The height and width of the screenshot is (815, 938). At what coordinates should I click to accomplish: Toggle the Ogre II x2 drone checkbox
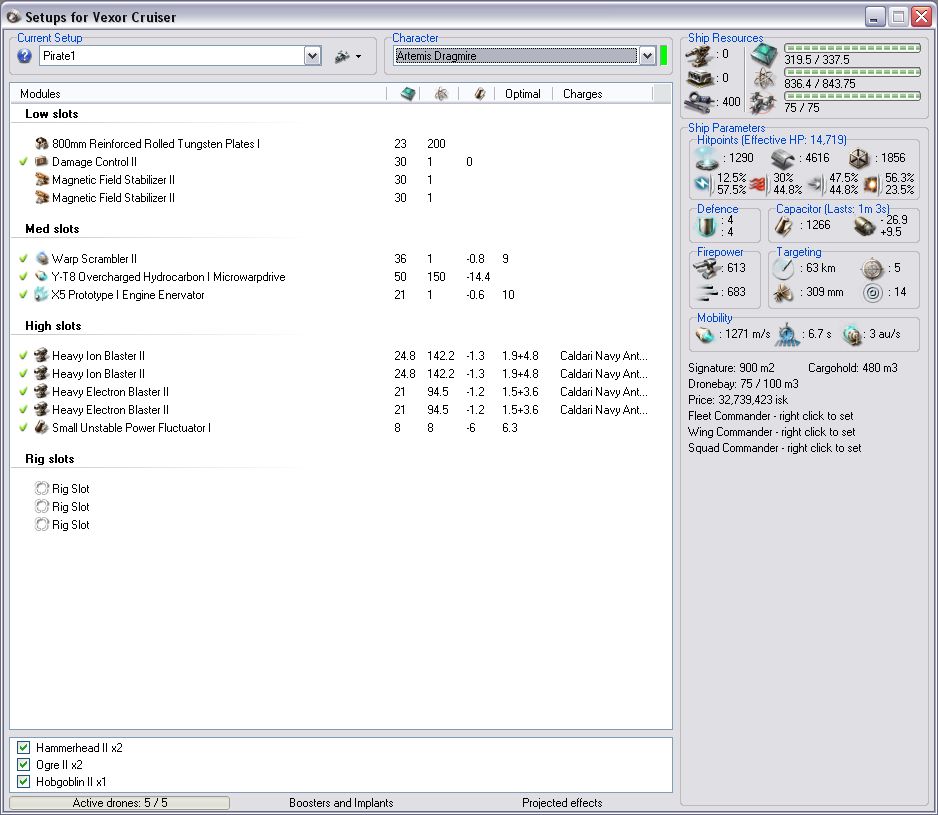[24, 765]
